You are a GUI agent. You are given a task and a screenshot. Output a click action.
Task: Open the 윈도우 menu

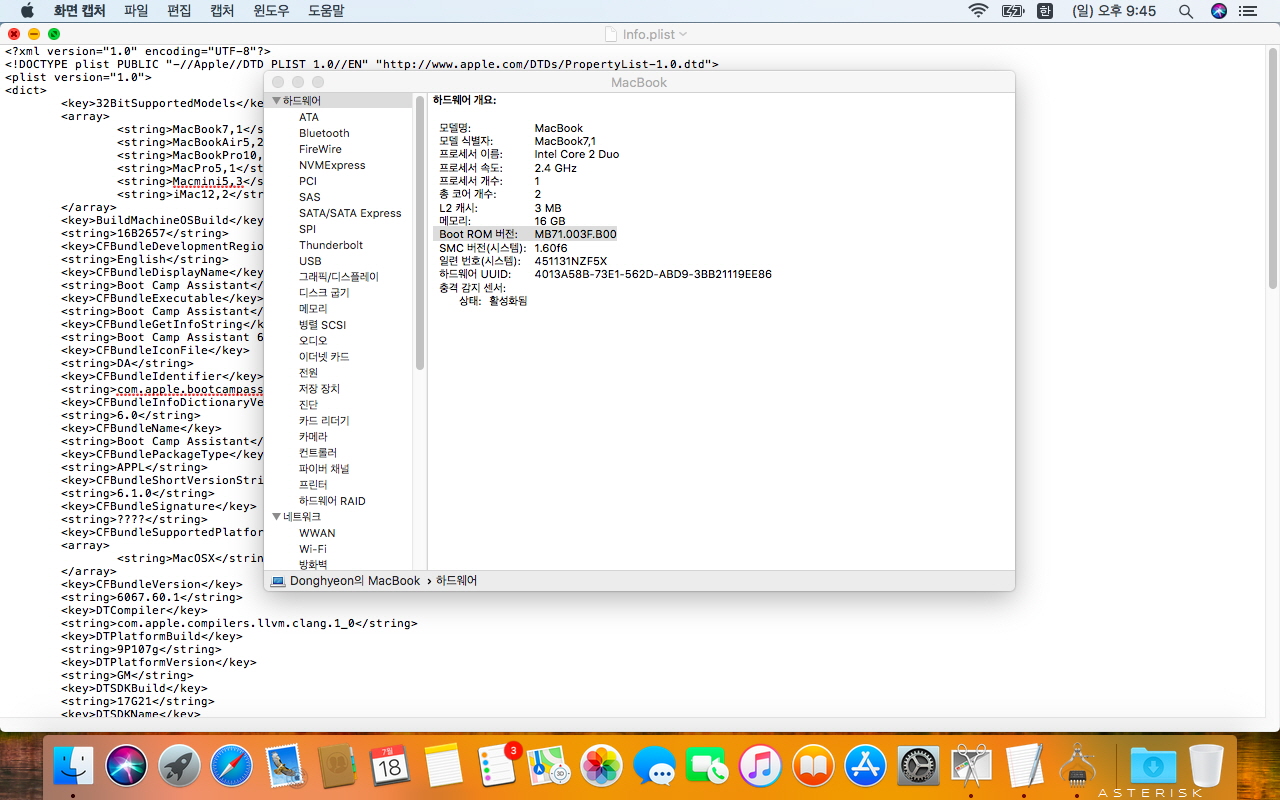click(271, 11)
